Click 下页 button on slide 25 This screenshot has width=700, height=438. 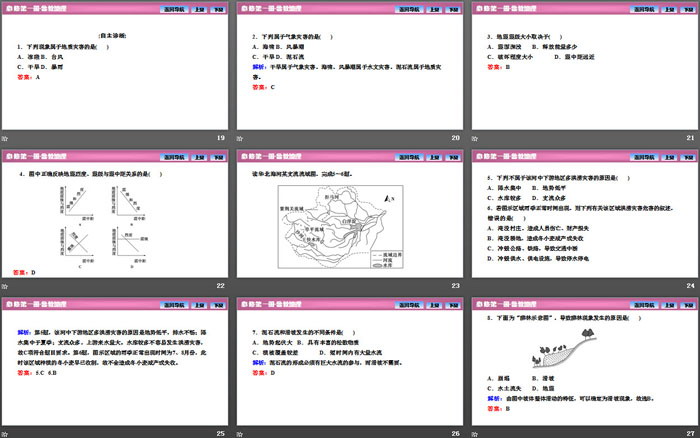[x=218, y=305]
